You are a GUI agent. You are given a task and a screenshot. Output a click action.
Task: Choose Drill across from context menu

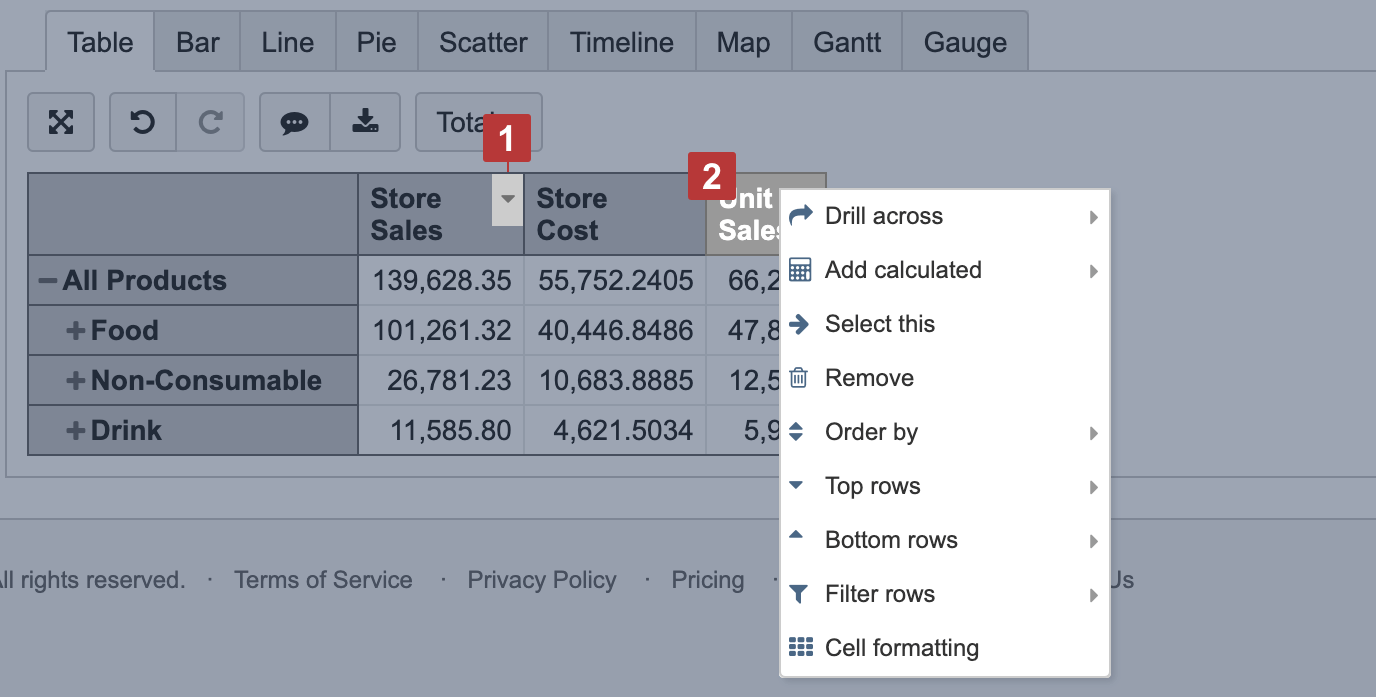[x=884, y=216]
